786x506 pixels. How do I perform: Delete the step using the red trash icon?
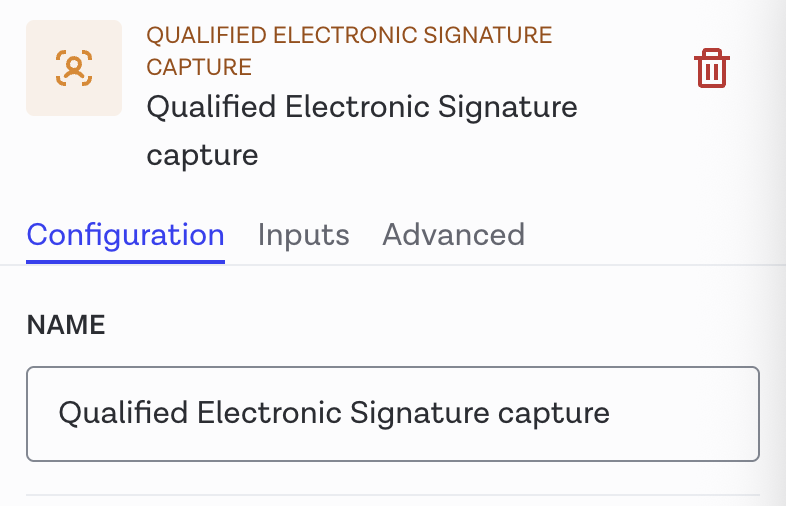711,69
